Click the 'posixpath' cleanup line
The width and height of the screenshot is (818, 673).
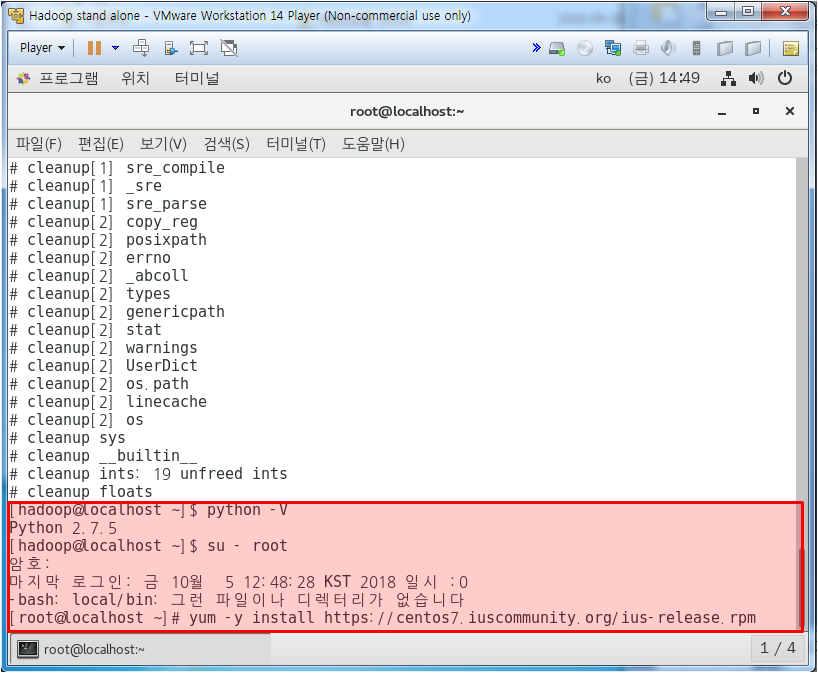(x=108, y=240)
